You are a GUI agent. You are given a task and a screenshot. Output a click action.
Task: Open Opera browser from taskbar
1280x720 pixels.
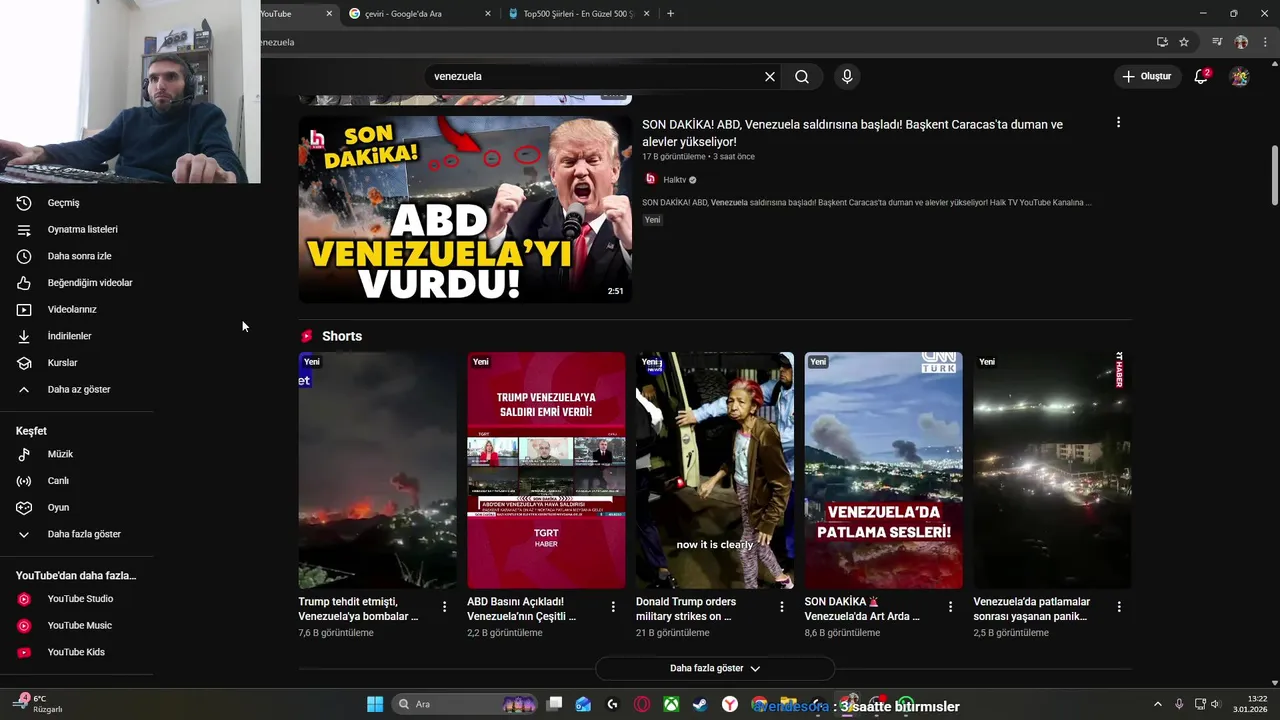click(x=642, y=704)
